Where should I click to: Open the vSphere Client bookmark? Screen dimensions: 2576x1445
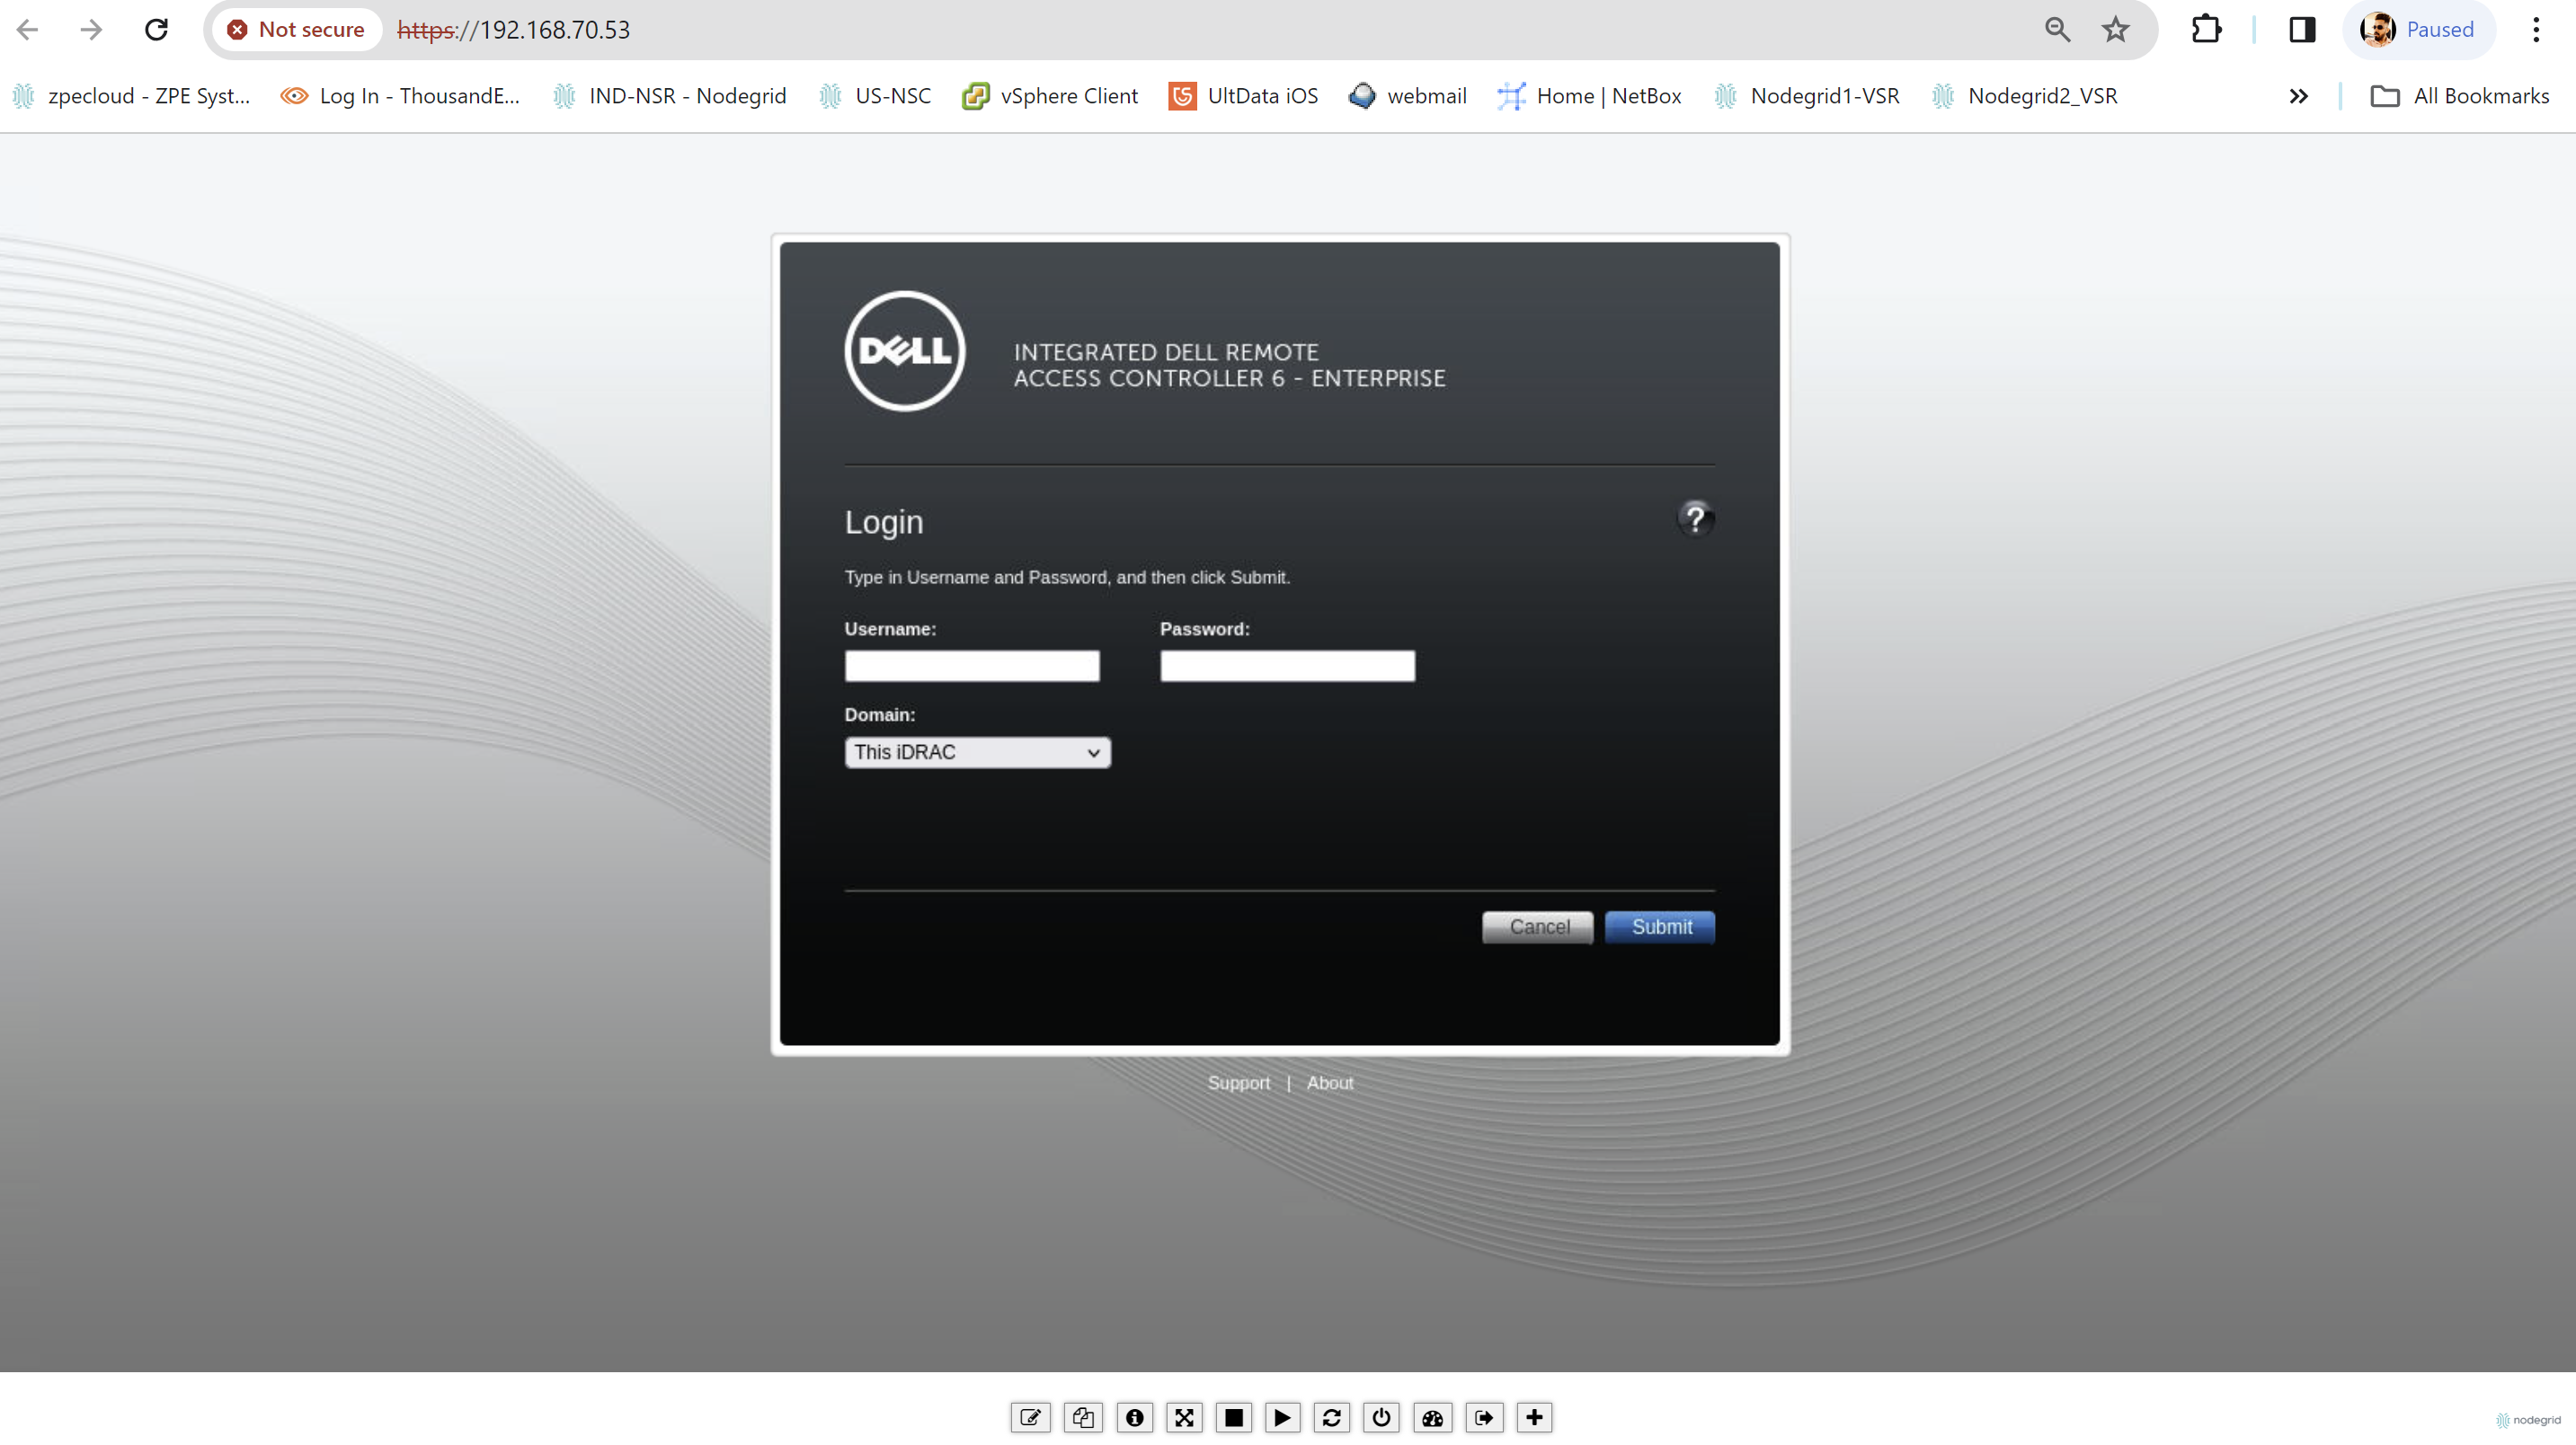[1050, 96]
